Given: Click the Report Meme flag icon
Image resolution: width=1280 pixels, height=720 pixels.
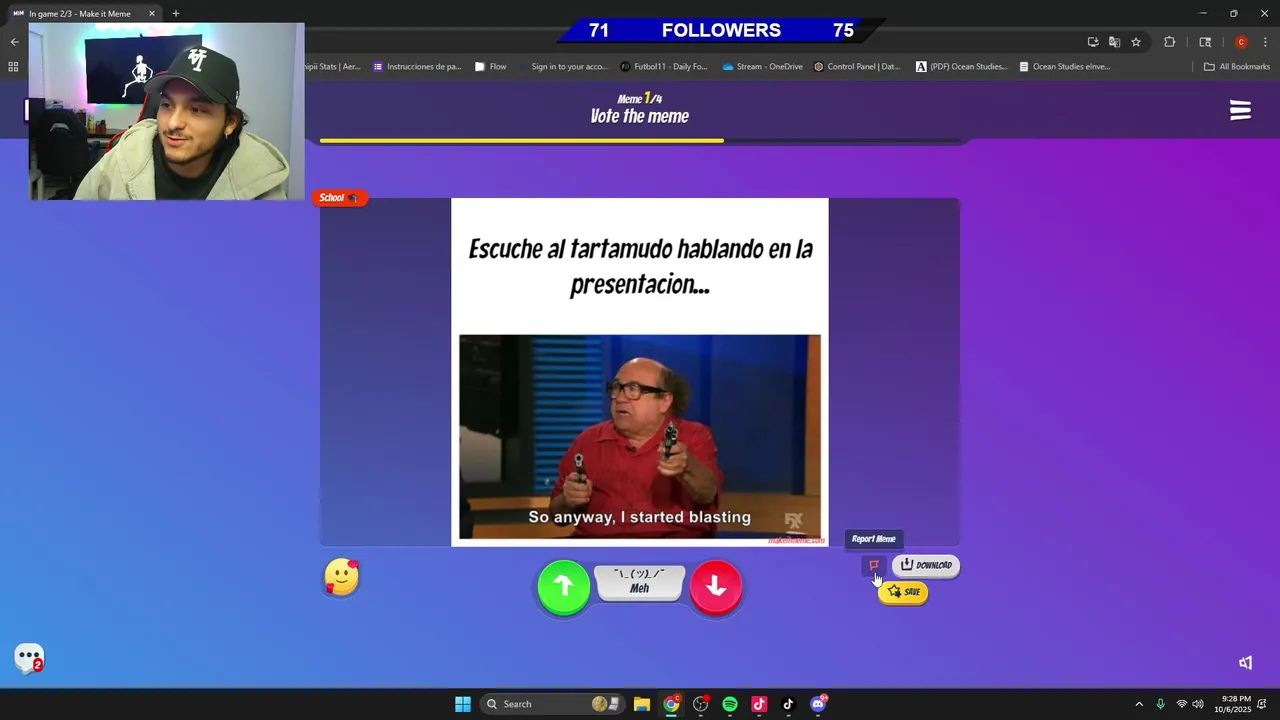Looking at the screenshot, I should 873,566.
